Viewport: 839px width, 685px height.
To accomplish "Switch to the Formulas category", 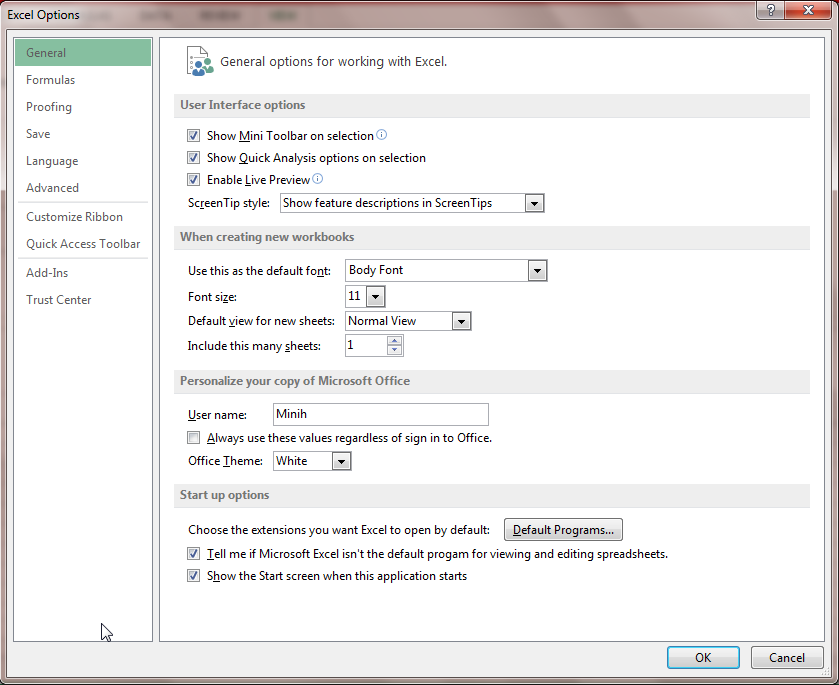I will pos(83,80).
